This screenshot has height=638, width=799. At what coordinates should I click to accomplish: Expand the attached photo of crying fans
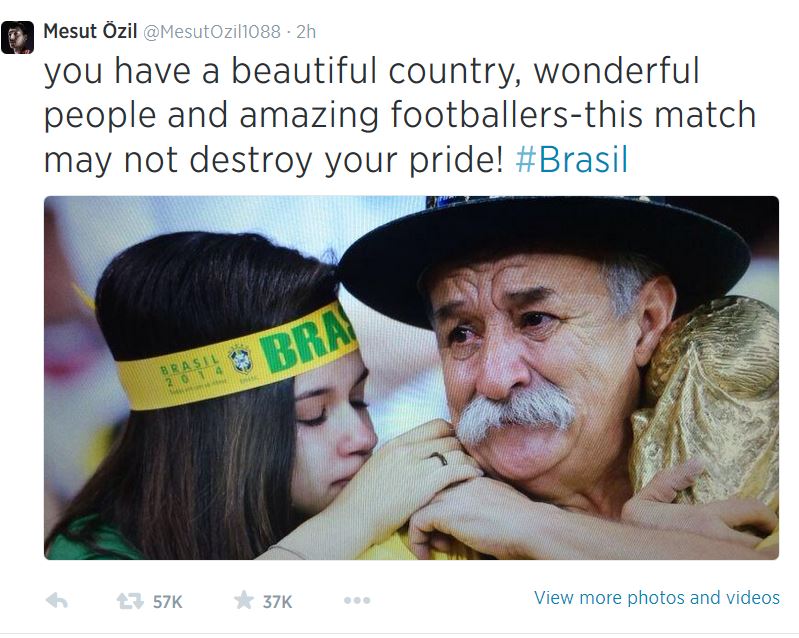(x=411, y=377)
